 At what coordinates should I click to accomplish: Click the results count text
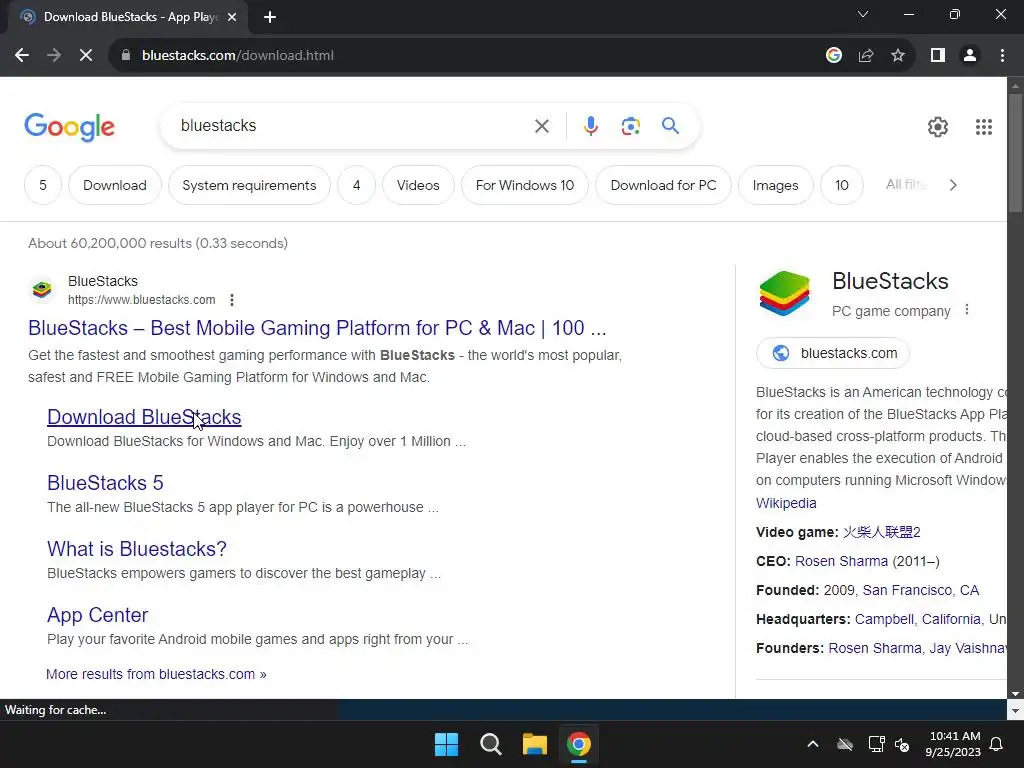tap(158, 243)
